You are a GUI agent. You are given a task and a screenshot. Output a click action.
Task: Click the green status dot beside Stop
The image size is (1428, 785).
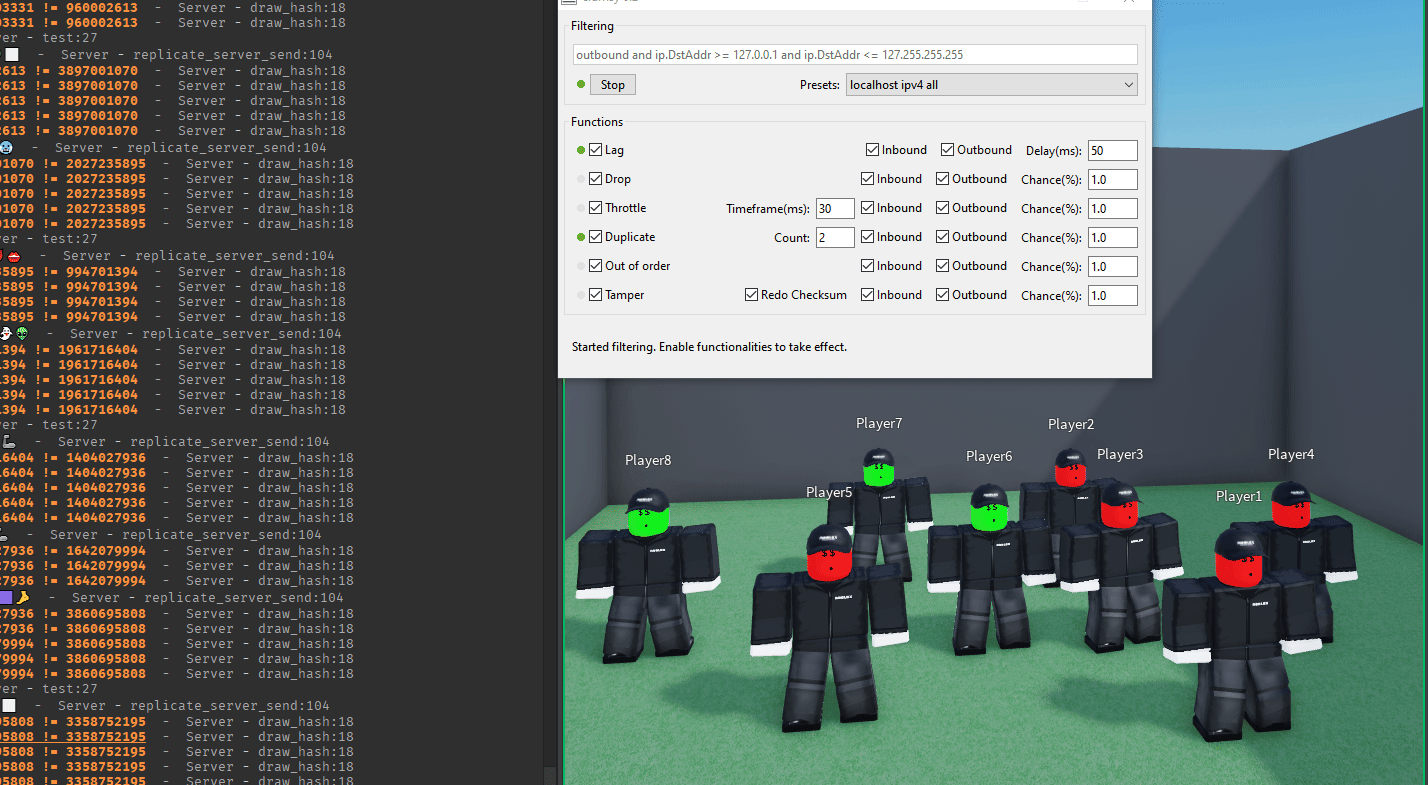point(581,85)
